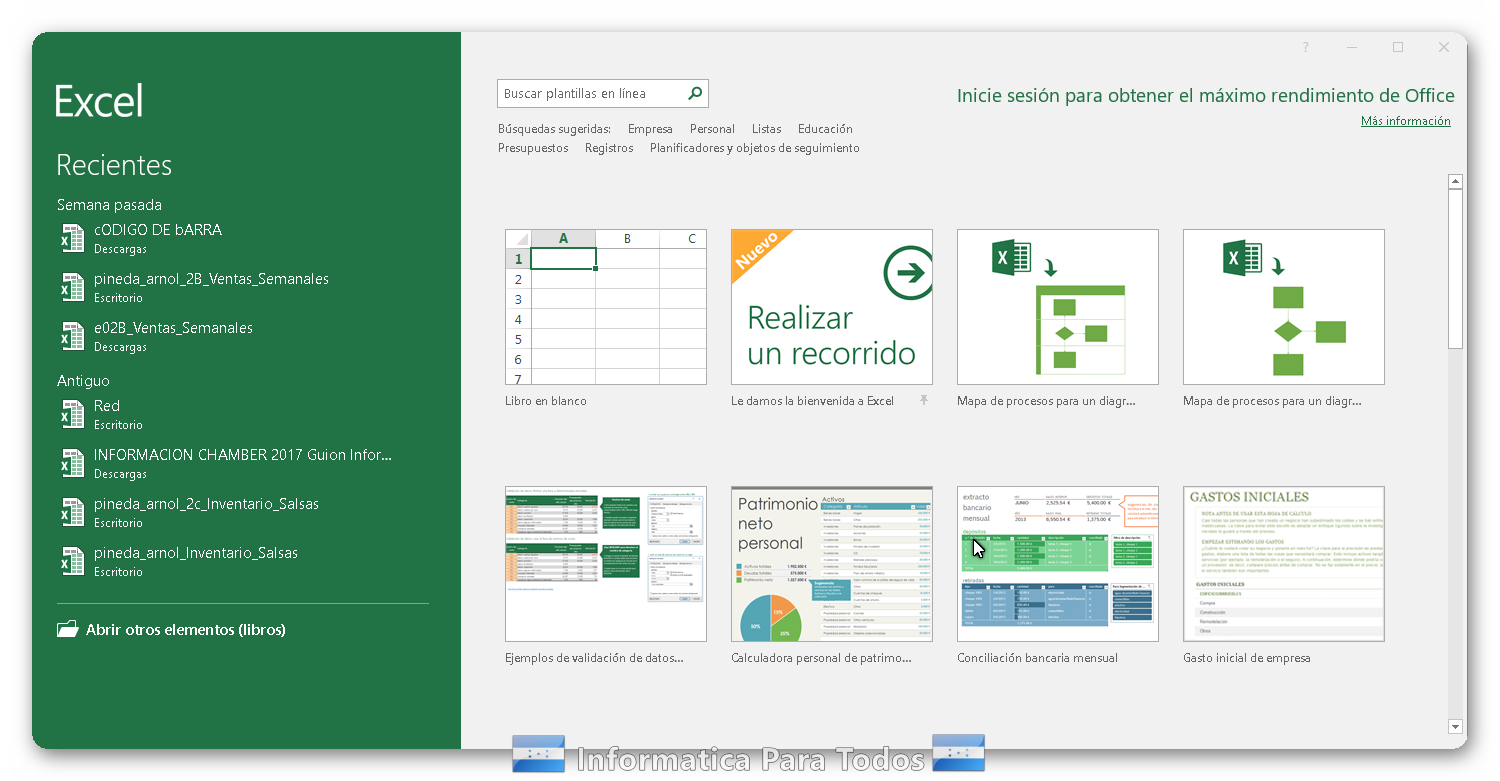
Task: Select the "Empresa" suggested search
Action: click(x=650, y=128)
